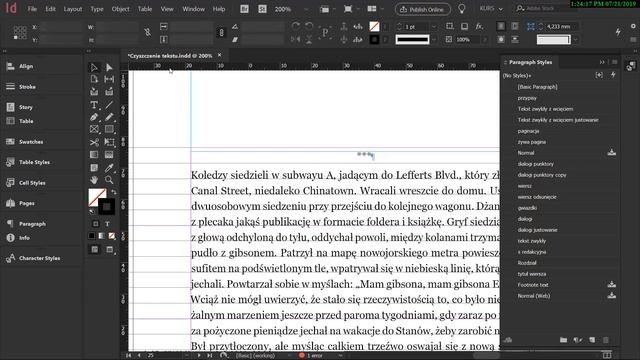Open KURS workspace dropdown
Viewport: 640px width, 360px height.
[x=491, y=9]
